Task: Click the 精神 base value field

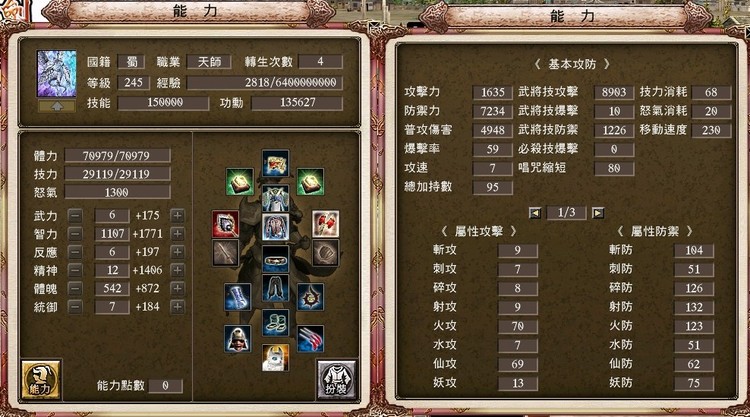Action: click(112, 270)
